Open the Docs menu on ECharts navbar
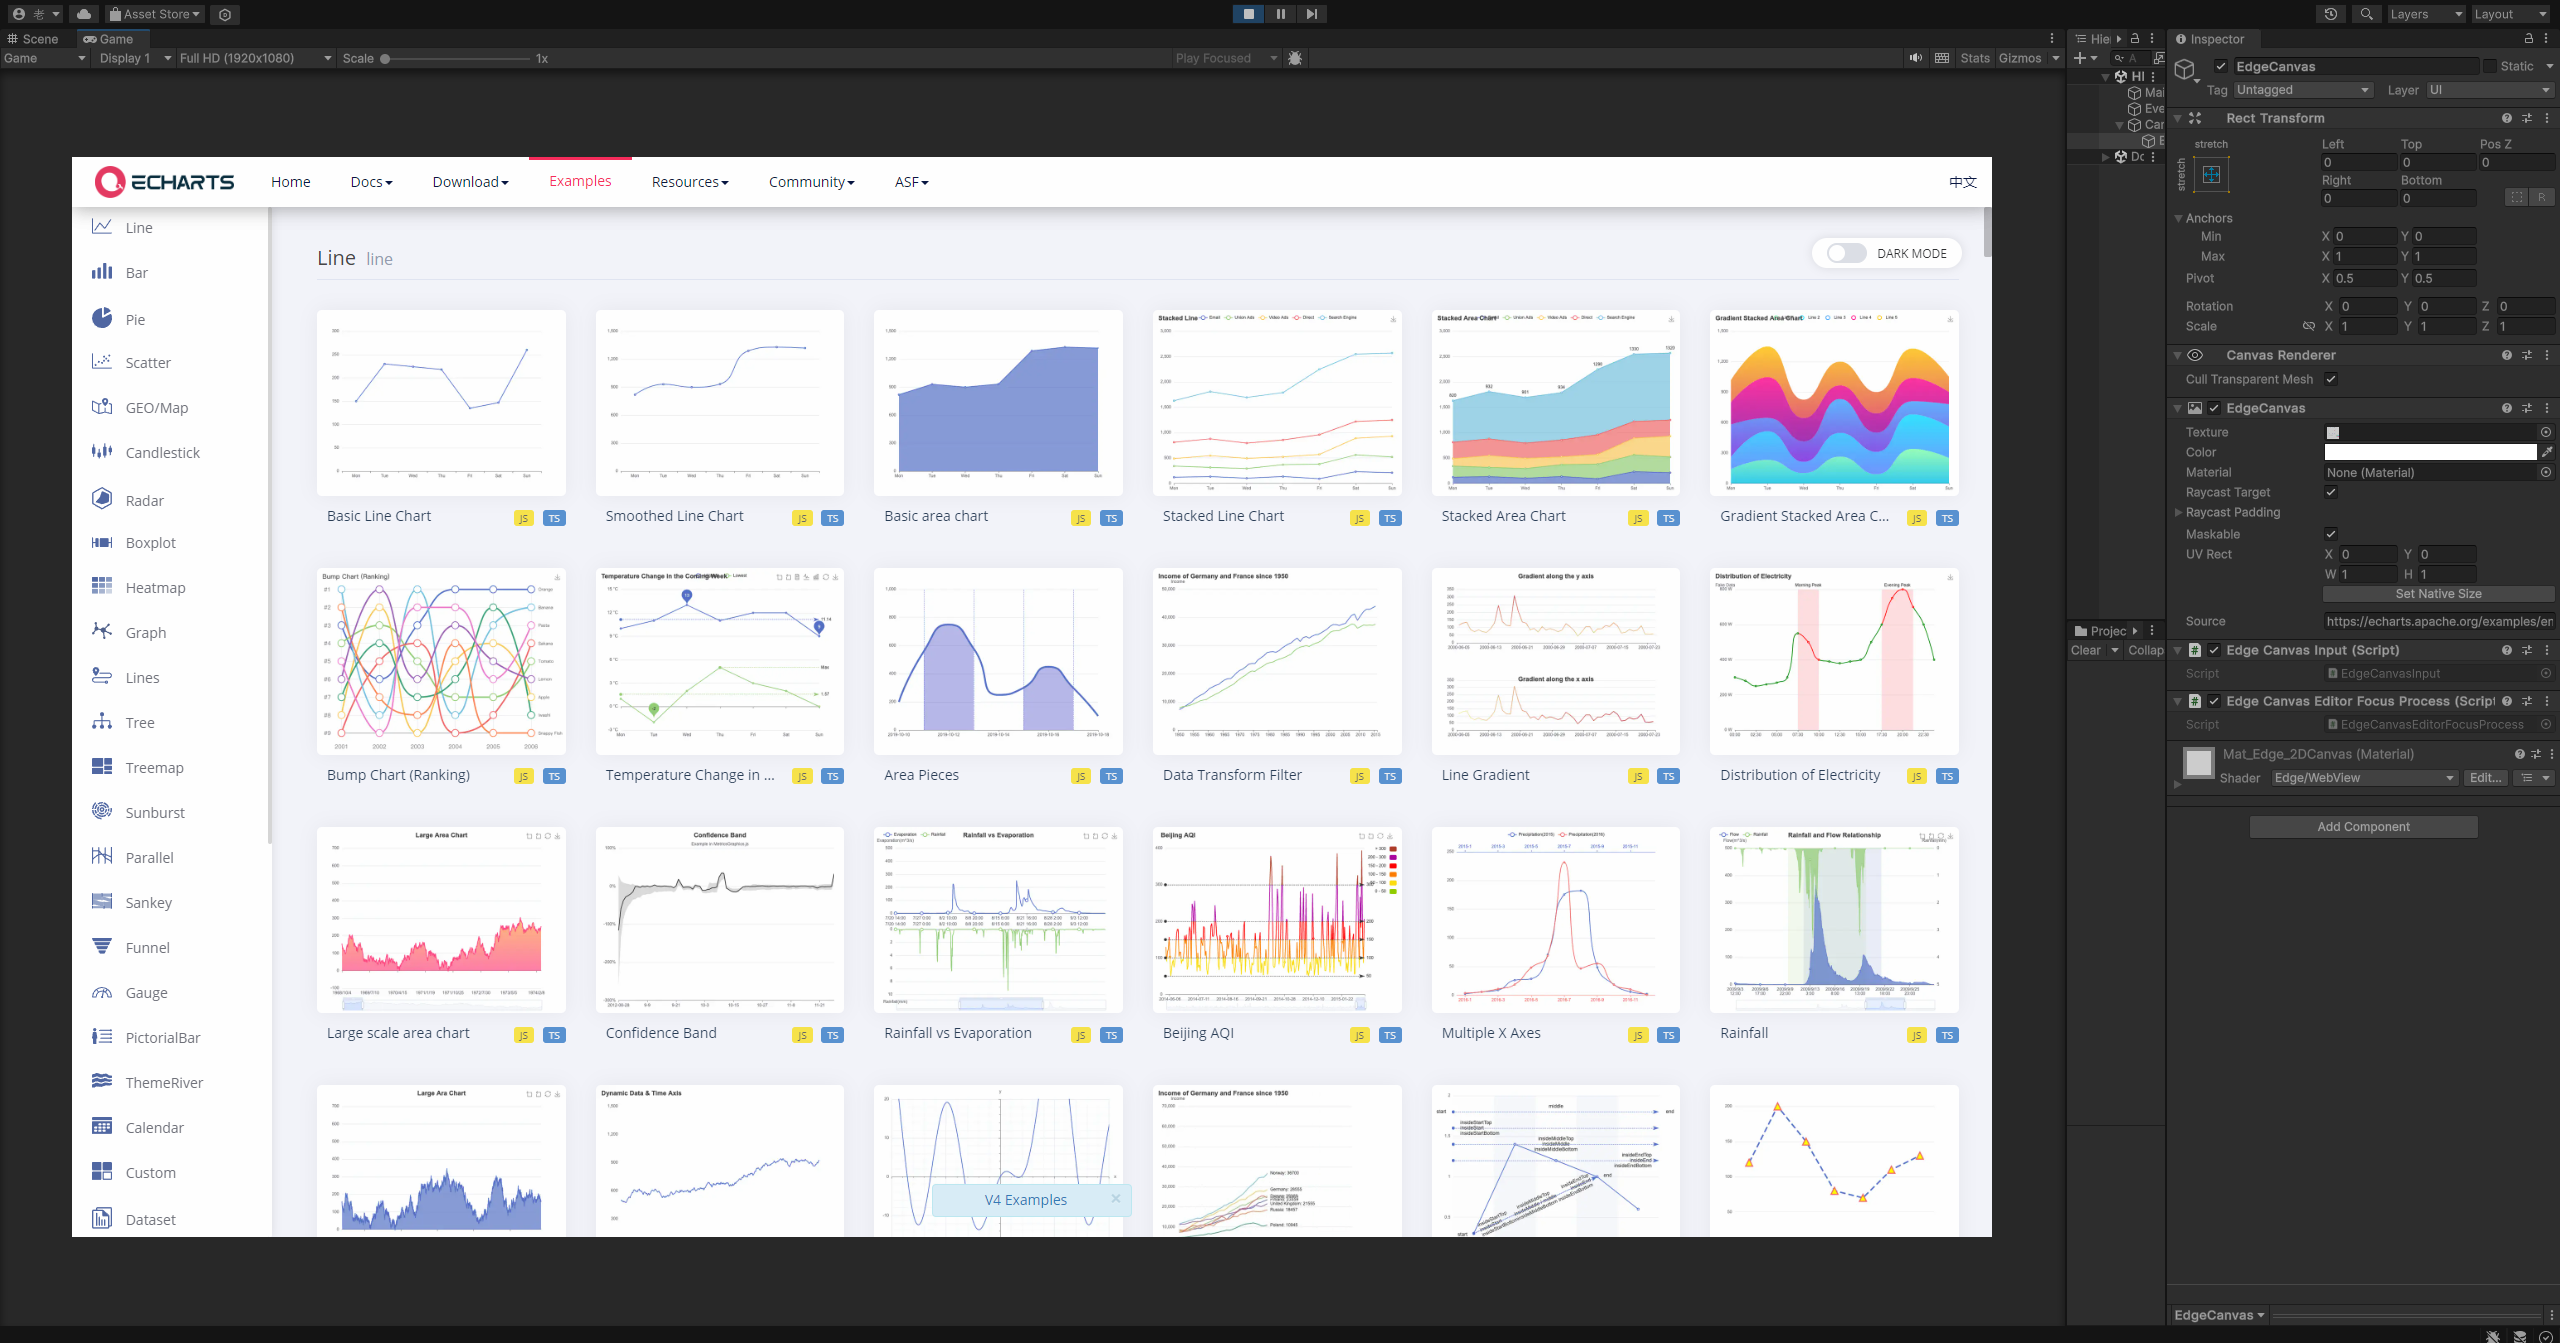Image resolution: width=2560 pixels, height=1343 pixels. [371, 182]
